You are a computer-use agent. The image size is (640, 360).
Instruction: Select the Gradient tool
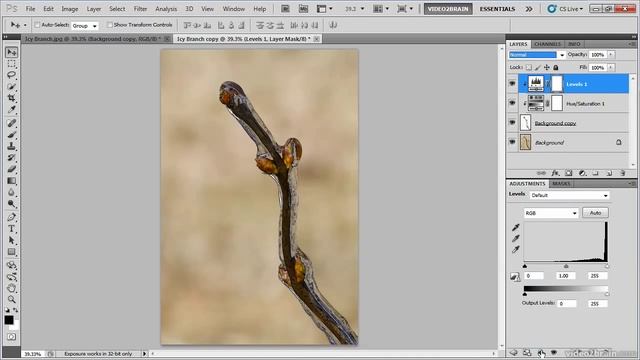point(11,180)
